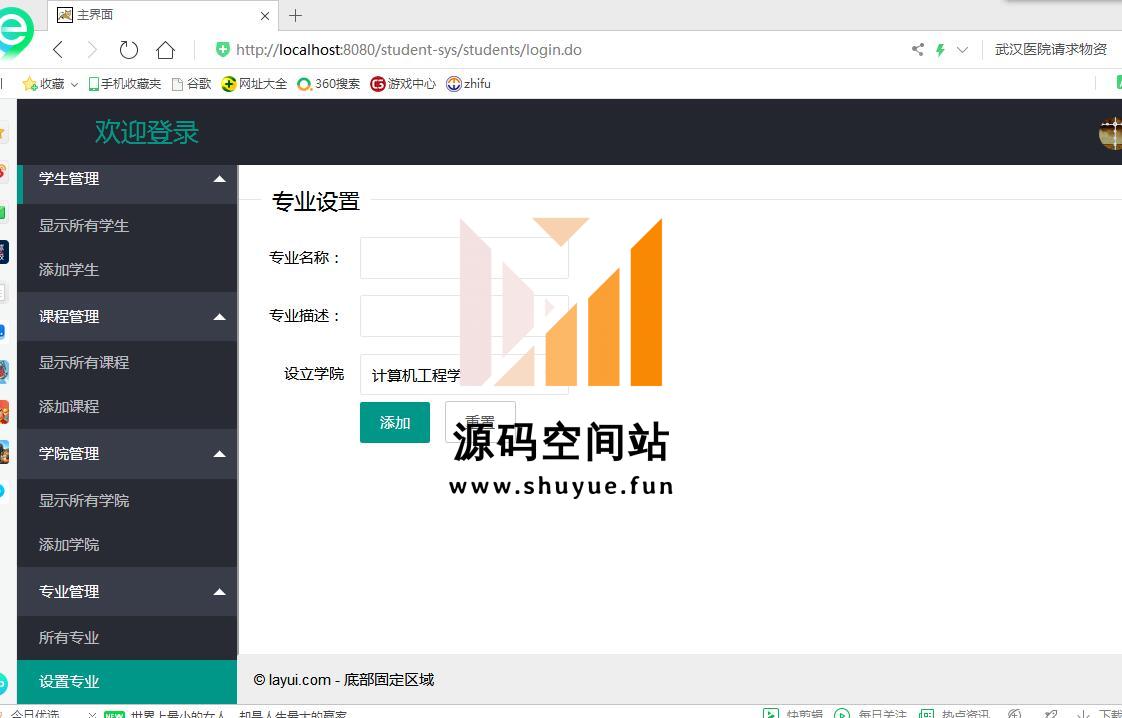
Task: Collapse the 课程管理 menu group
Action: [x=127, y=316]
